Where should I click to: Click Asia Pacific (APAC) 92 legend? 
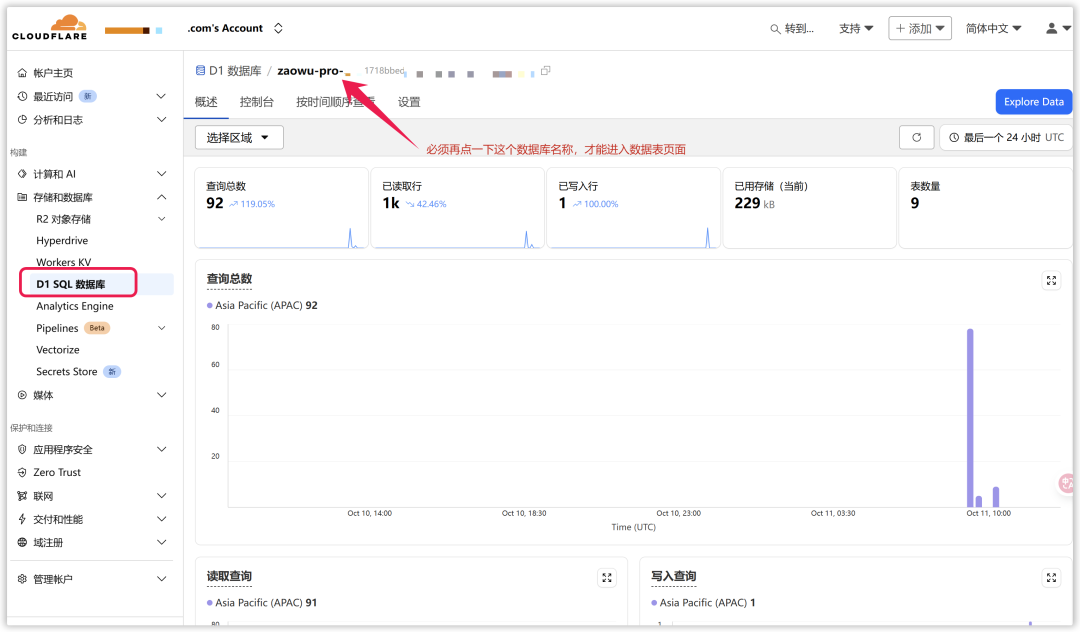[x=262, y=306]
